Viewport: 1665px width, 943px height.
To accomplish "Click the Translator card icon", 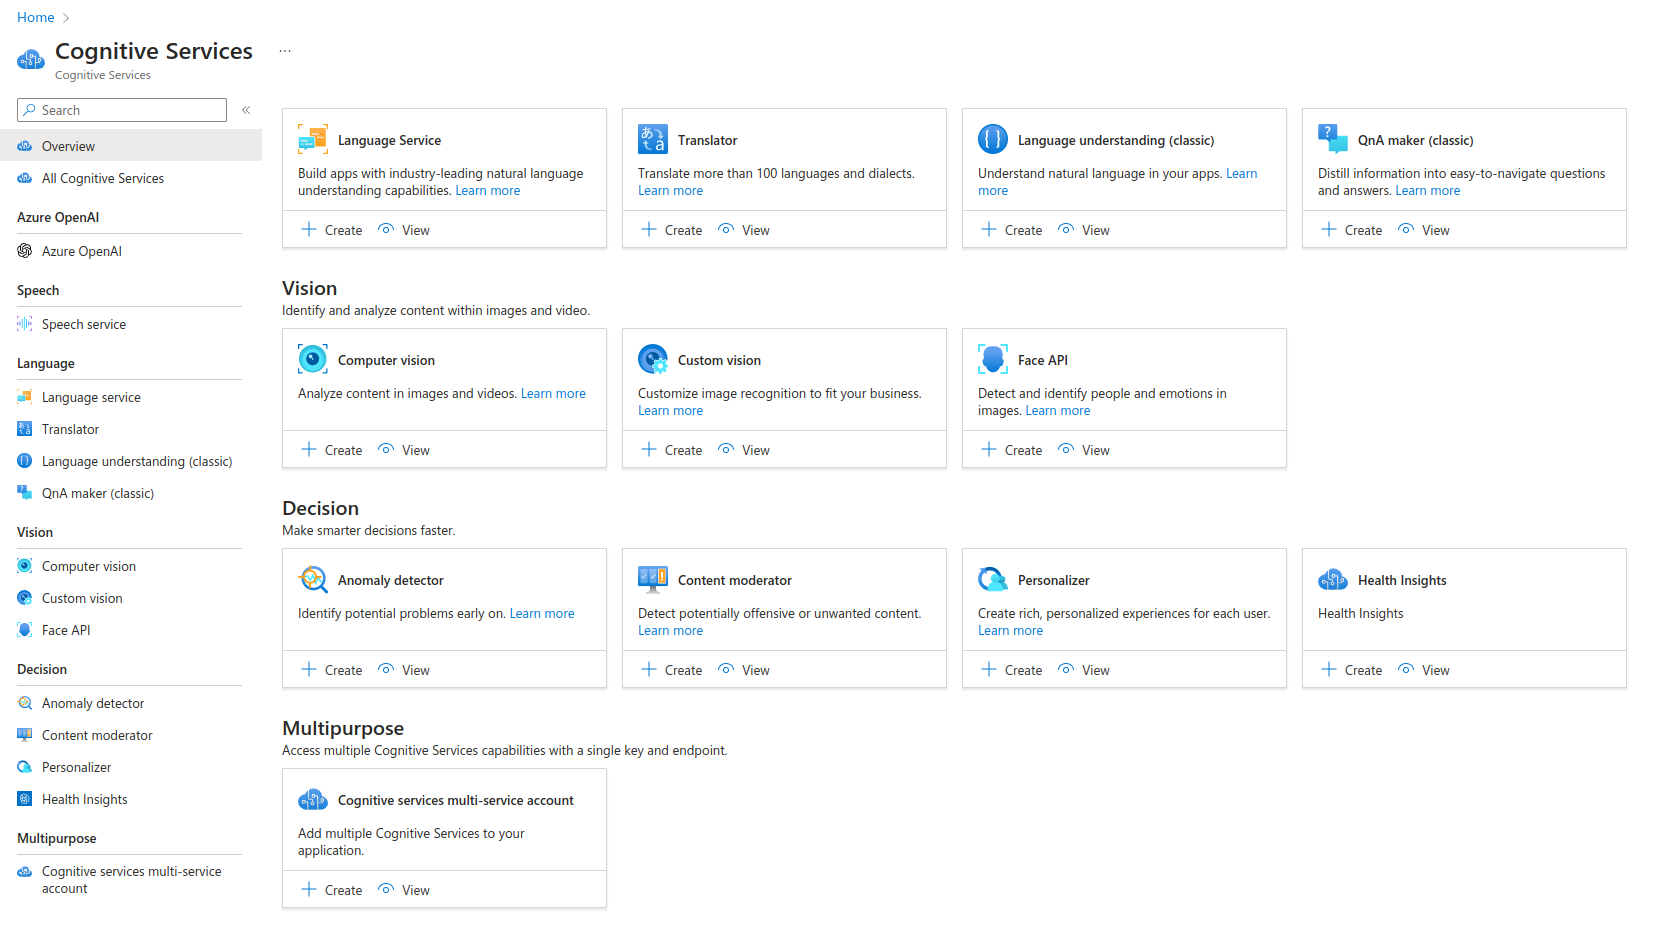I will [x=653, y=140].
